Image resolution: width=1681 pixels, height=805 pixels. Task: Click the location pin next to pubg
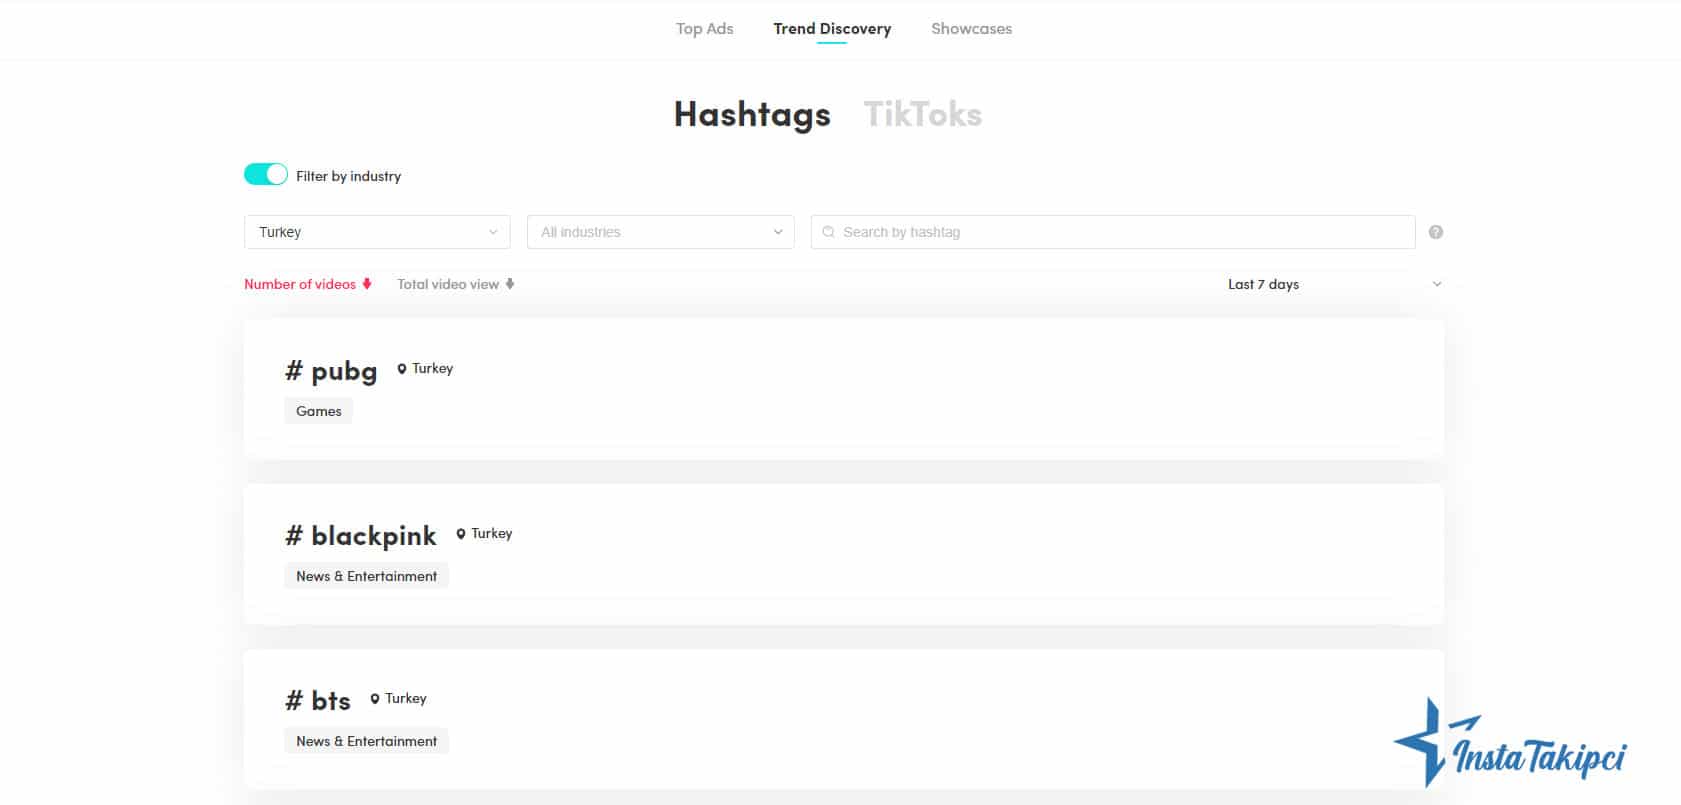pyautogui.click(x=402, y=369)
